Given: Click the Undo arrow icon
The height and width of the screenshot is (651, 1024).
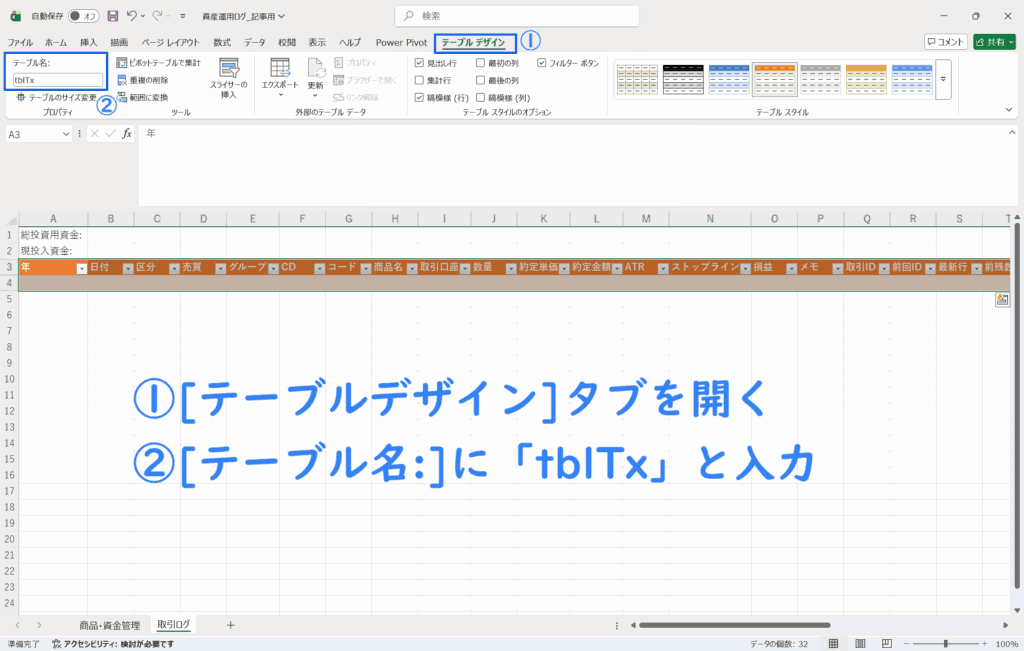Looking at the screenshot, I should (x=132, y=16).
